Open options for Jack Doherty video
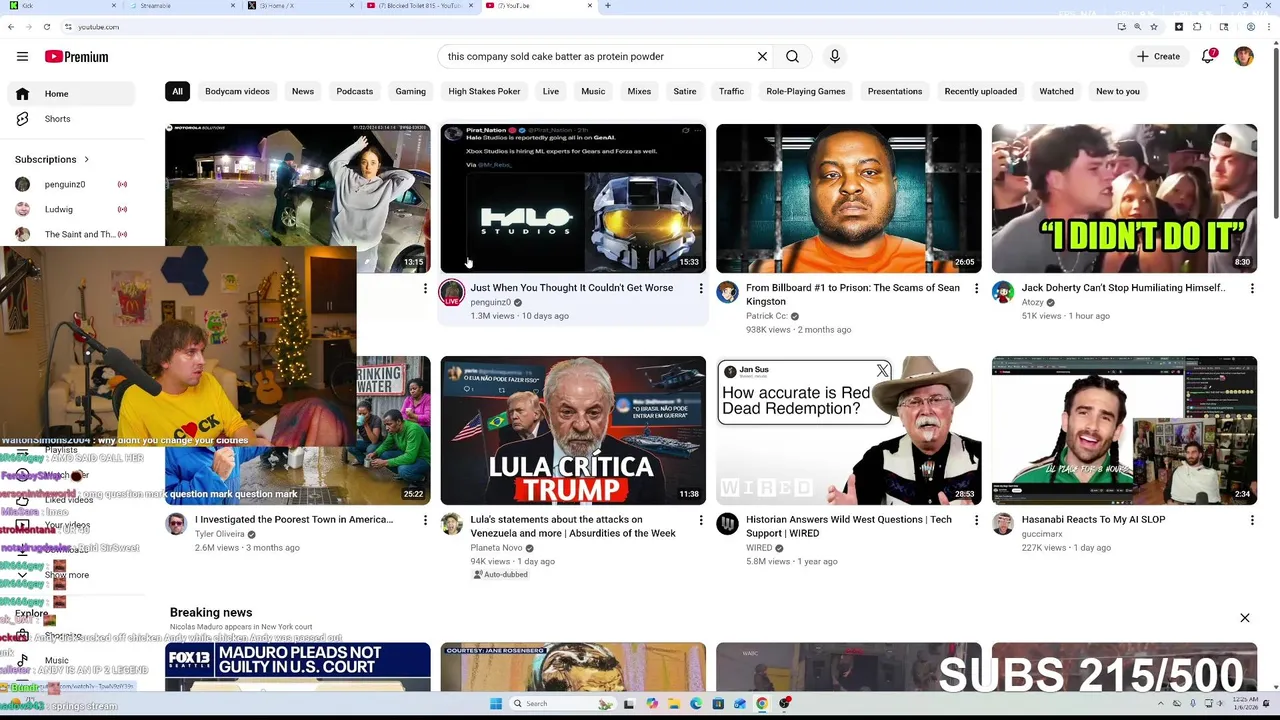This screenshot has width=1280, height=720. (x=1252, y=289)
